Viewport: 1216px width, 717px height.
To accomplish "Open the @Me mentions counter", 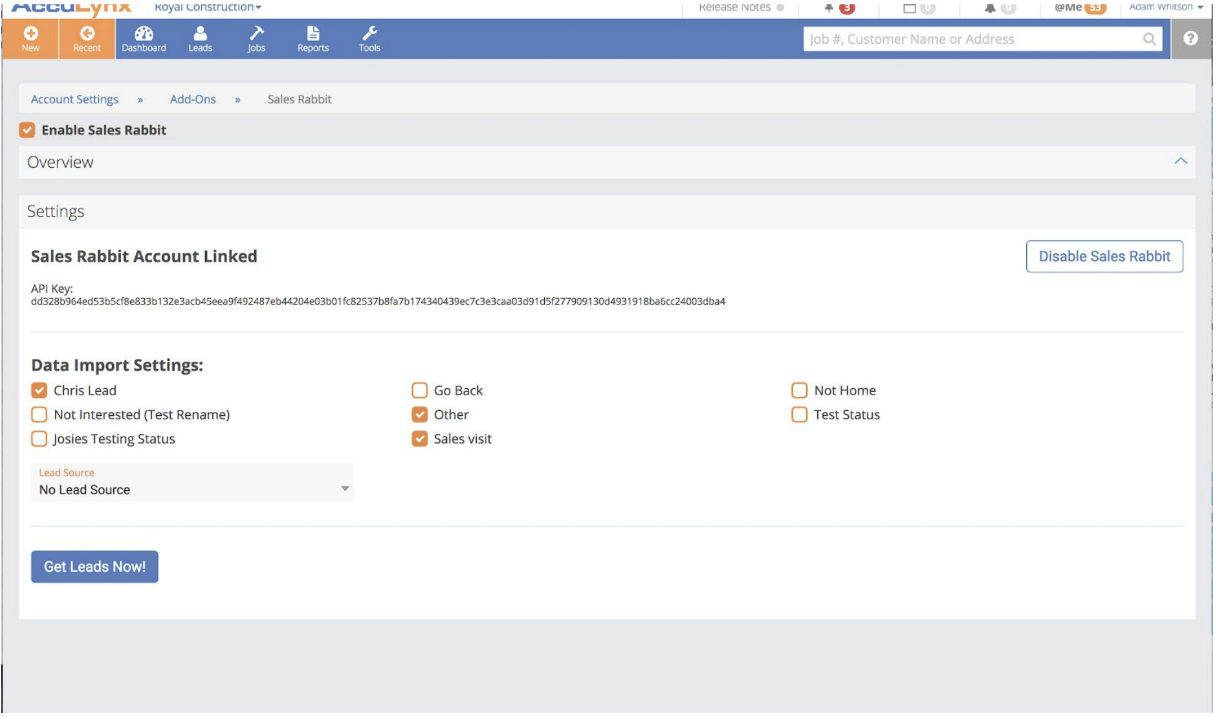I will (x=1081, y=8).
